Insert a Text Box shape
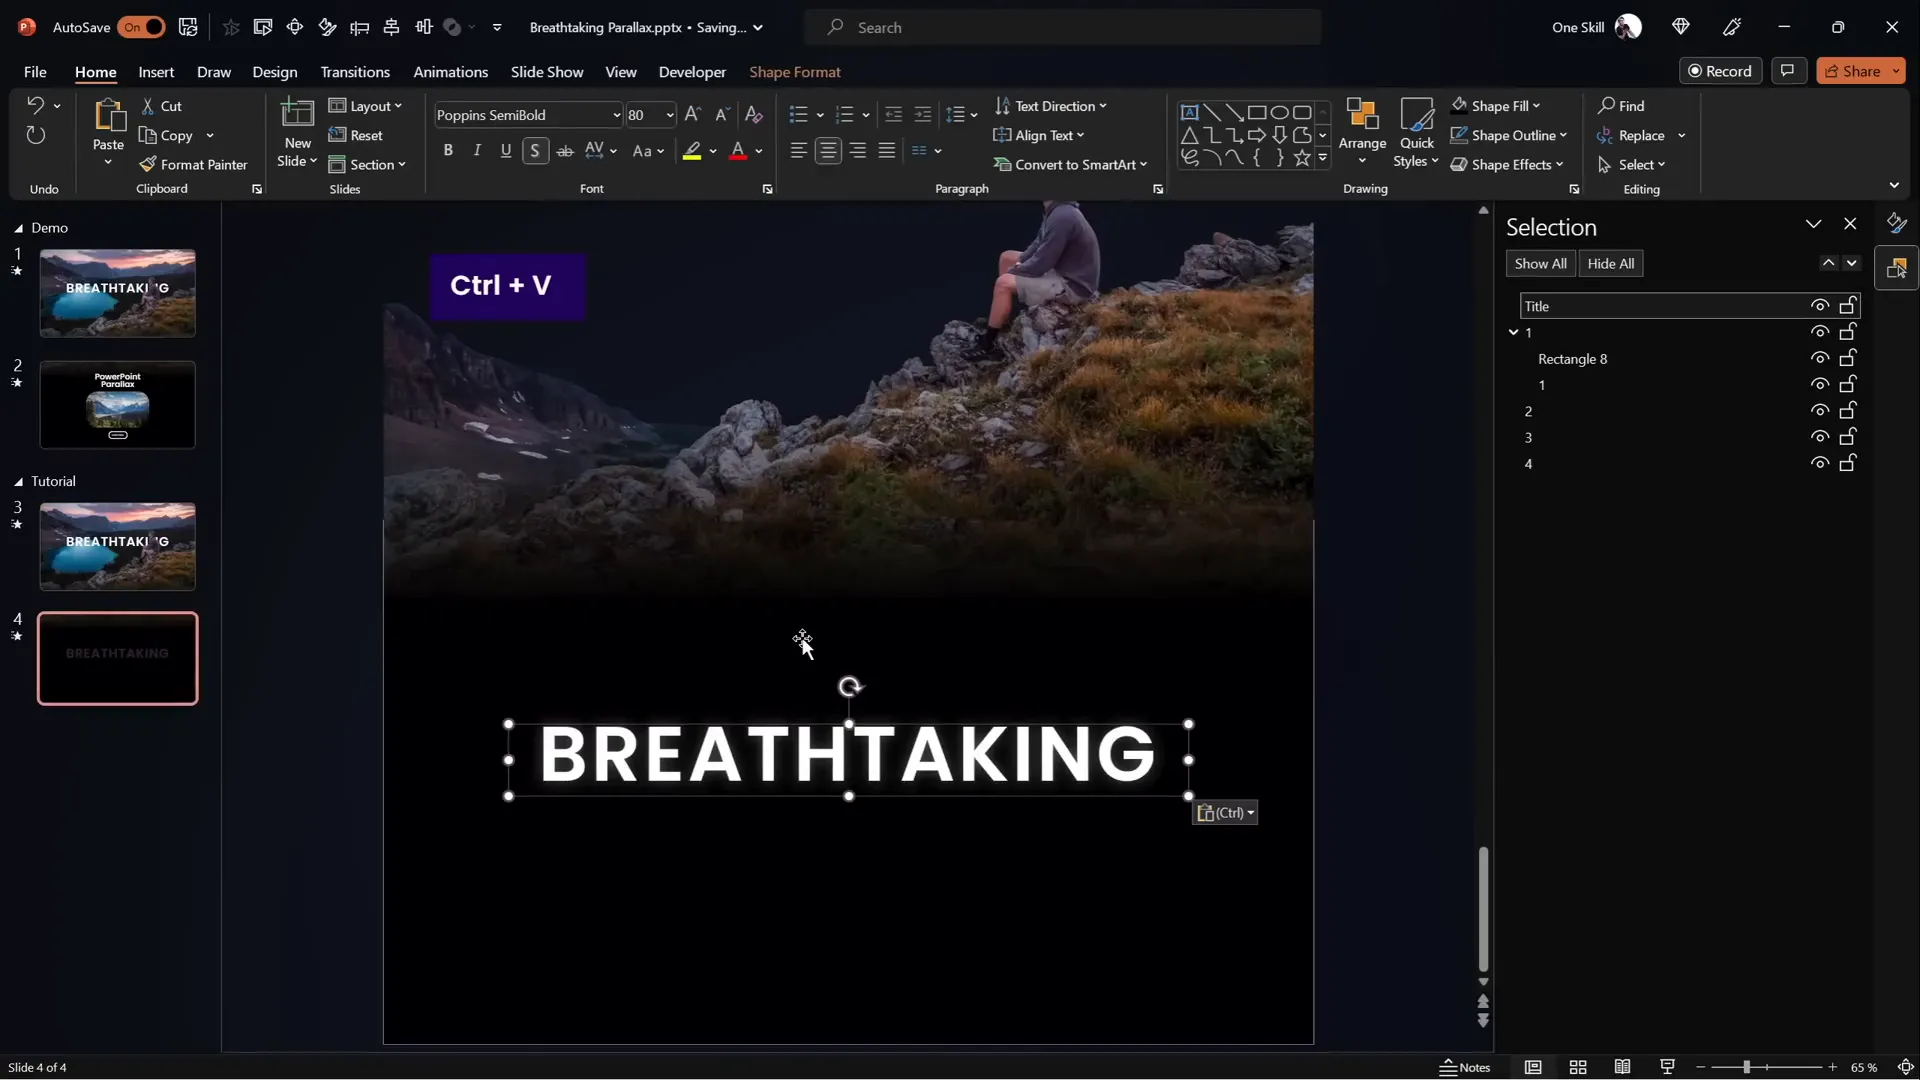This screenshot has height=1080, width=1920. click(x=1191, y=112)
